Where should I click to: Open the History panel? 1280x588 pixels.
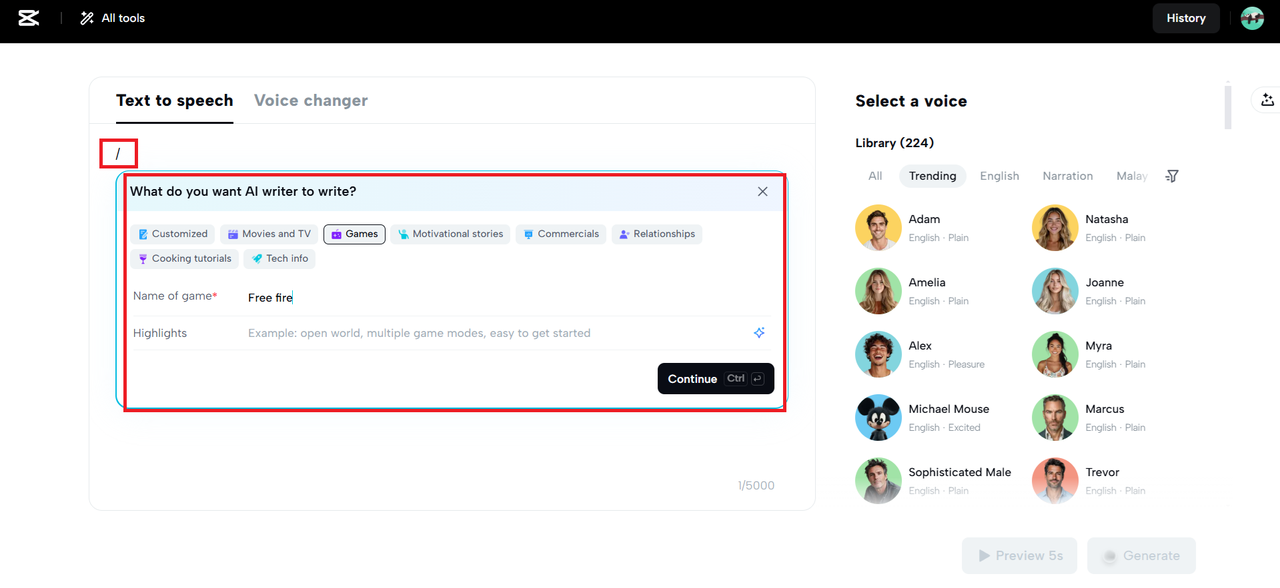pos(1185,18)
